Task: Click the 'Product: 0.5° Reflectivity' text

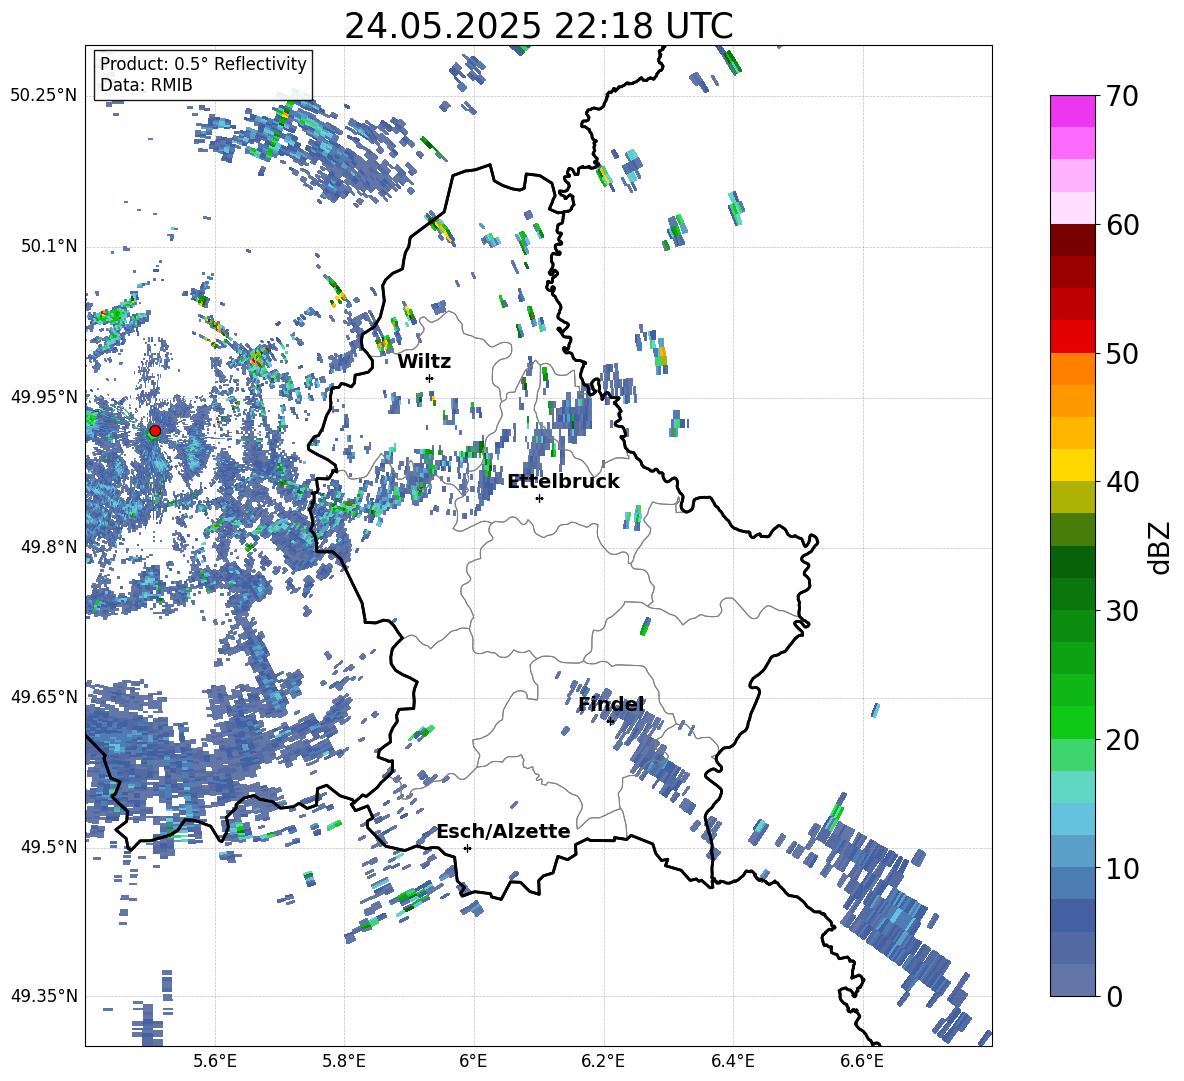Action: [203, 63]
